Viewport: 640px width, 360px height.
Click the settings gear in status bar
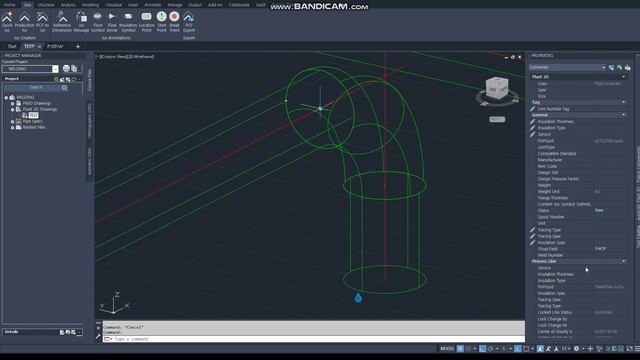pos(576,349)
